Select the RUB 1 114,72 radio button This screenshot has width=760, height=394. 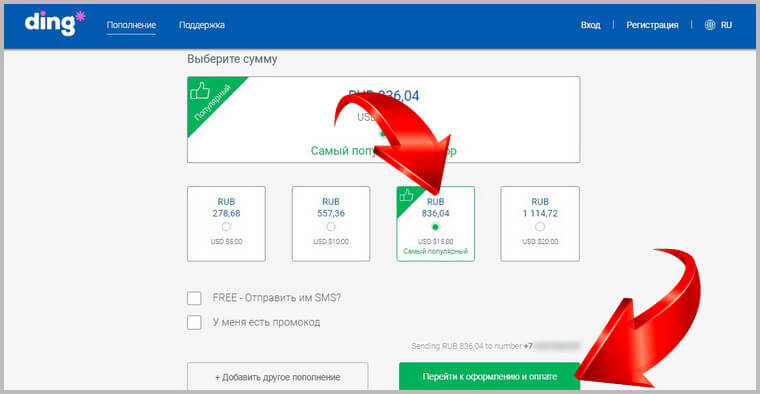pyautogui.click(x=540, y=227)
